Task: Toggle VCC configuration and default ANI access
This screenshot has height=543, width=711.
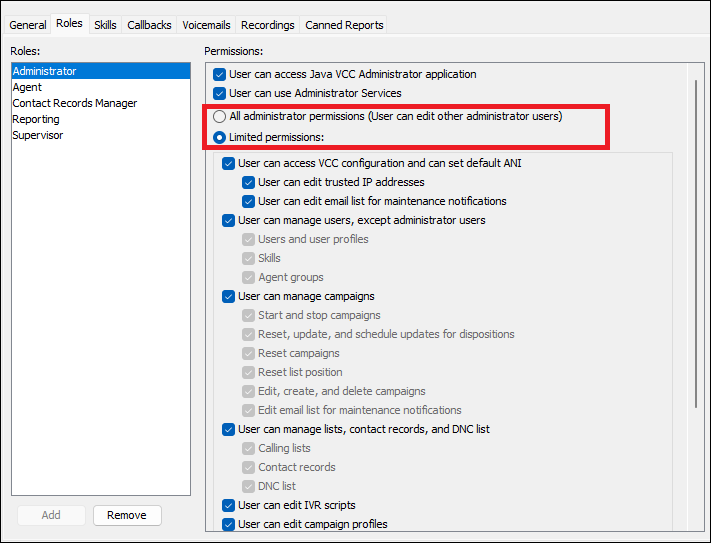Action: pos(229,163)
